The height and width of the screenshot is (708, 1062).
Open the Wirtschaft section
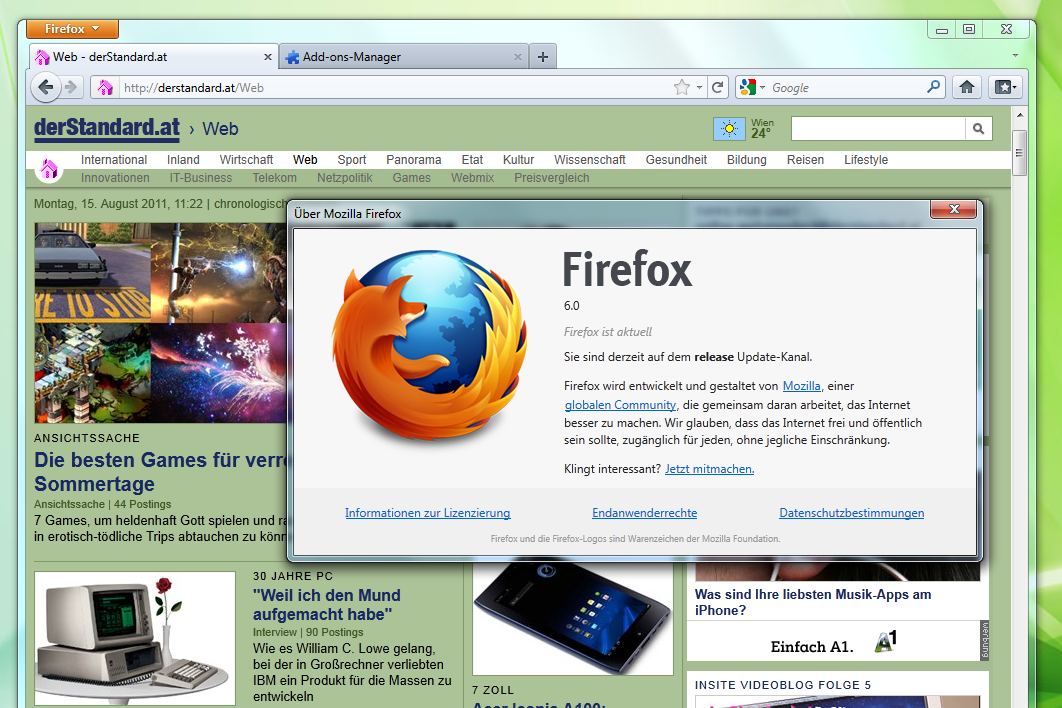coord(246,160)
